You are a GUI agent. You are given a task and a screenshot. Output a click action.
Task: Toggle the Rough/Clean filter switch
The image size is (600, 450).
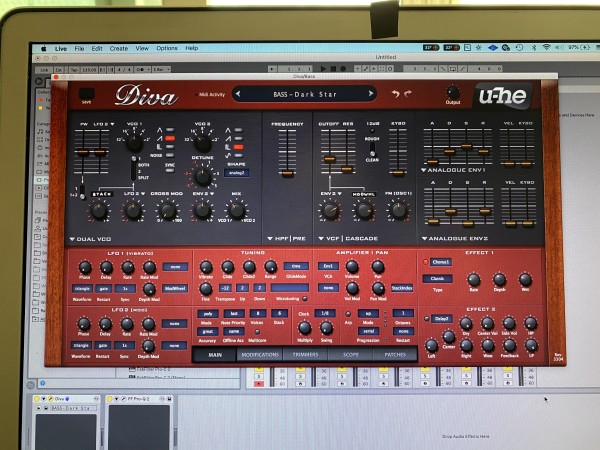[372, 150]
